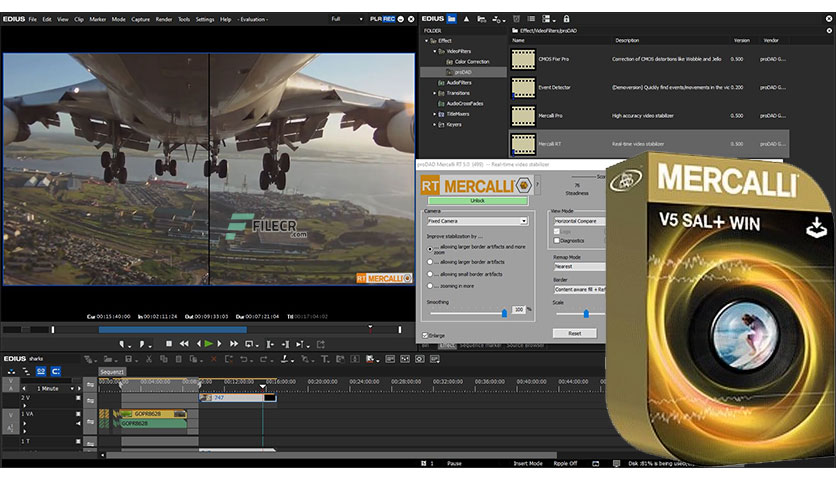836x484 pixels.
Task: Select the Event Detector effect
Action: [648, 87]
